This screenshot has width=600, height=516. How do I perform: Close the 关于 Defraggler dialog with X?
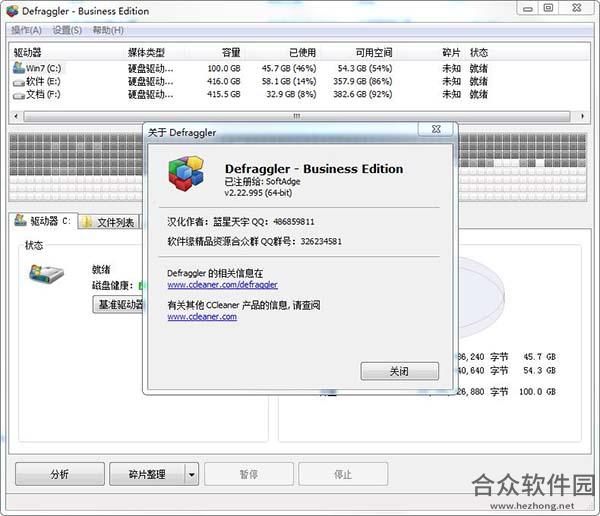pyautogui.click(x=436, y=129)
